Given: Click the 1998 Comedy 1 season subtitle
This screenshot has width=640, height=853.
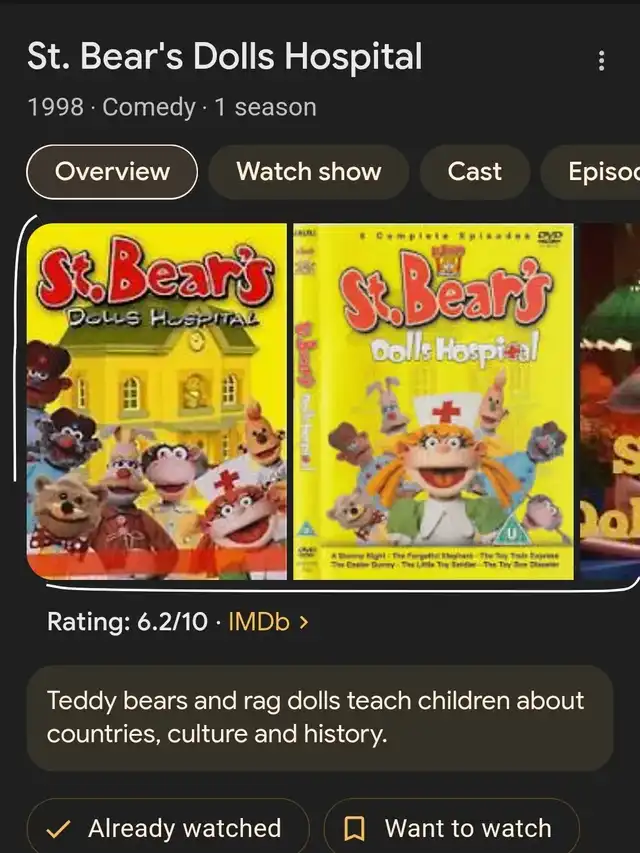Looking at the screenshot, I should pos(172,107).
